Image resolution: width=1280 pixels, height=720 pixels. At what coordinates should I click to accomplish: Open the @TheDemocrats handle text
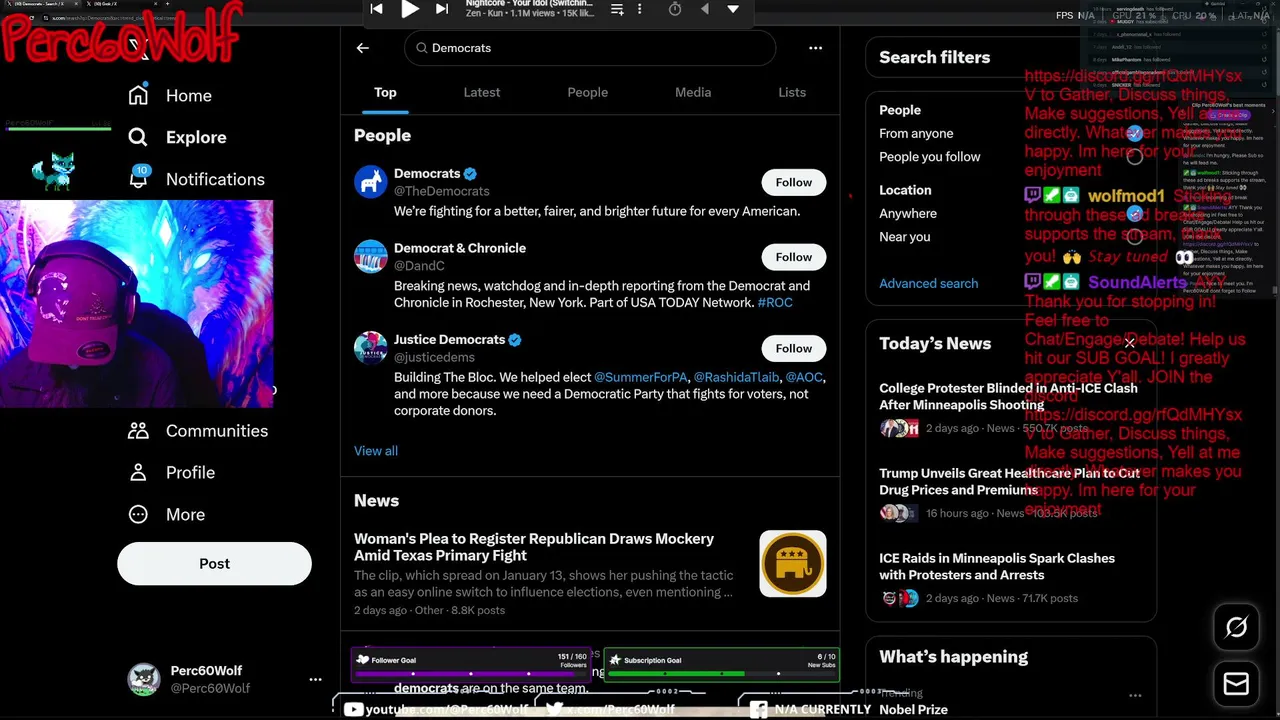442,191
